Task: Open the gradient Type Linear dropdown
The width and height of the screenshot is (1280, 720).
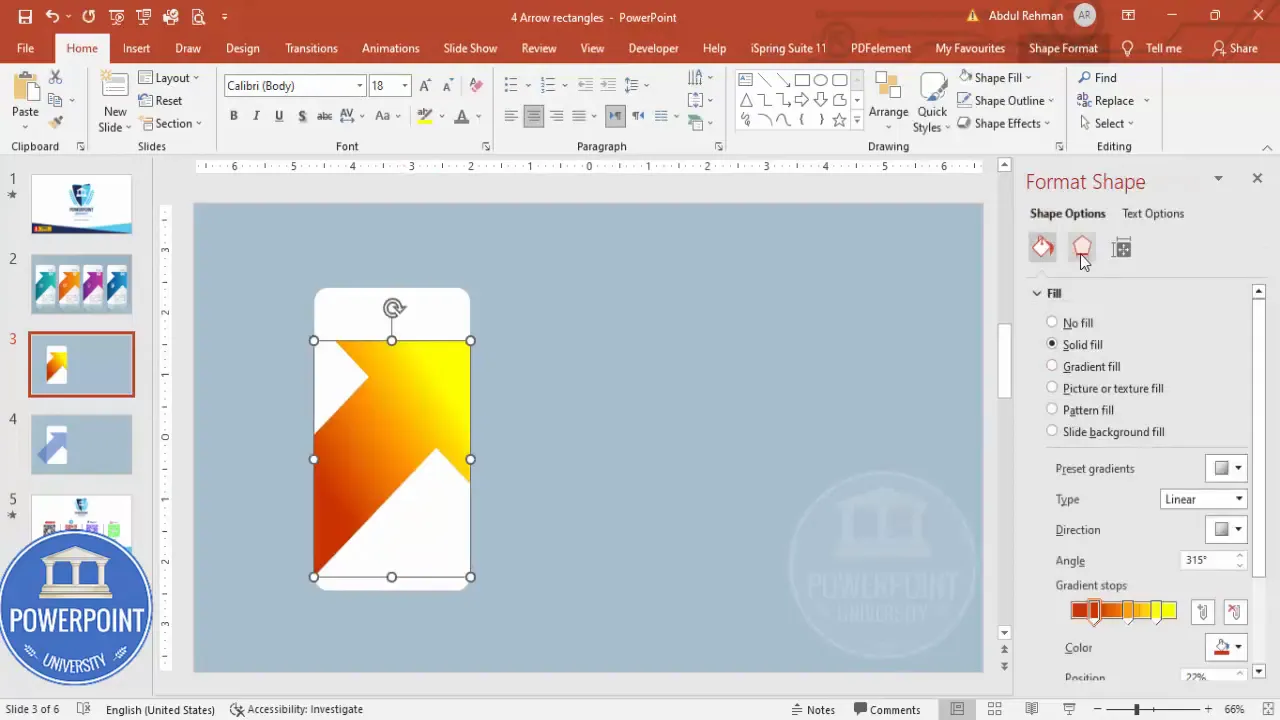Action: click(x=1204, y=499)
